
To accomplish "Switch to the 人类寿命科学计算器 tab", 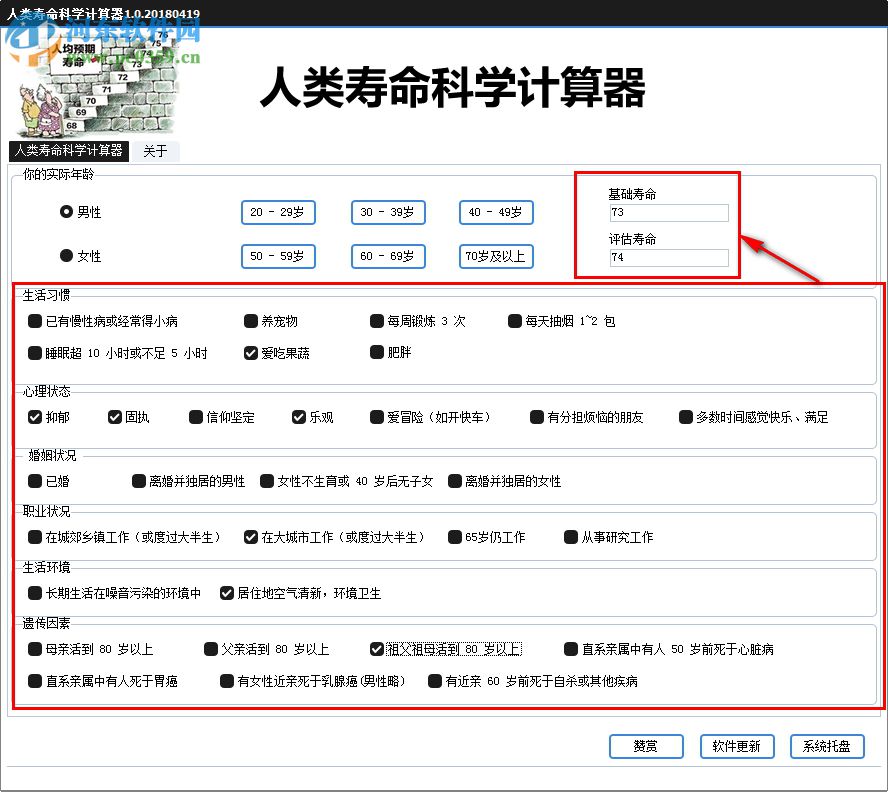I will click(68, 151).
